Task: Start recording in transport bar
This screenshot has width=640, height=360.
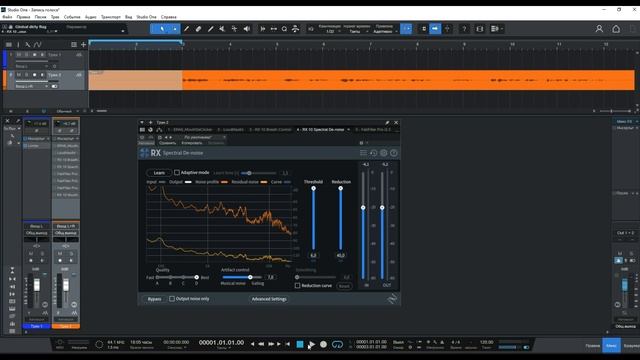Action: tap(323, 344)
